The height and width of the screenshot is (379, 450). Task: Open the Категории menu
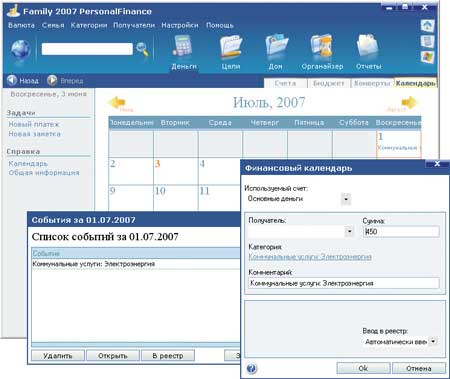[x=89, y=25]
